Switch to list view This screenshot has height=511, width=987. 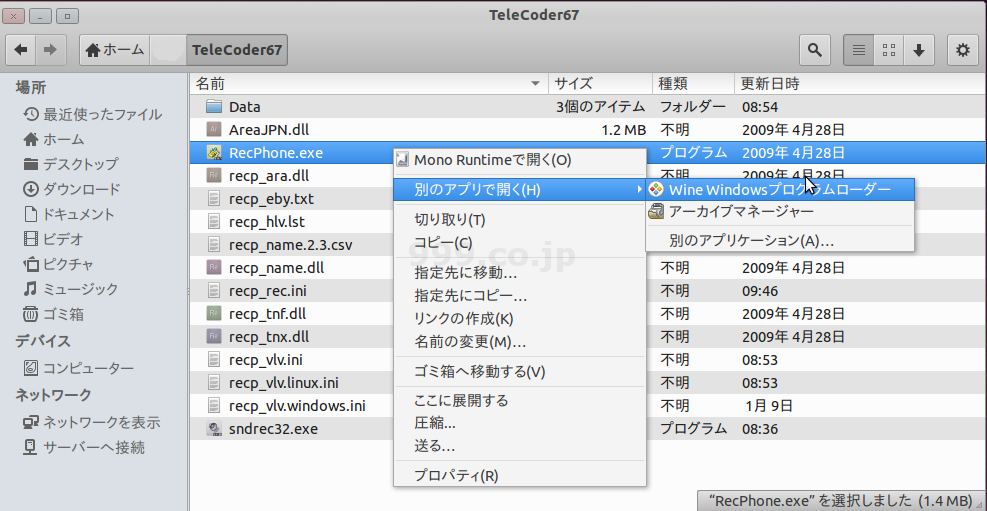[859, 50]
